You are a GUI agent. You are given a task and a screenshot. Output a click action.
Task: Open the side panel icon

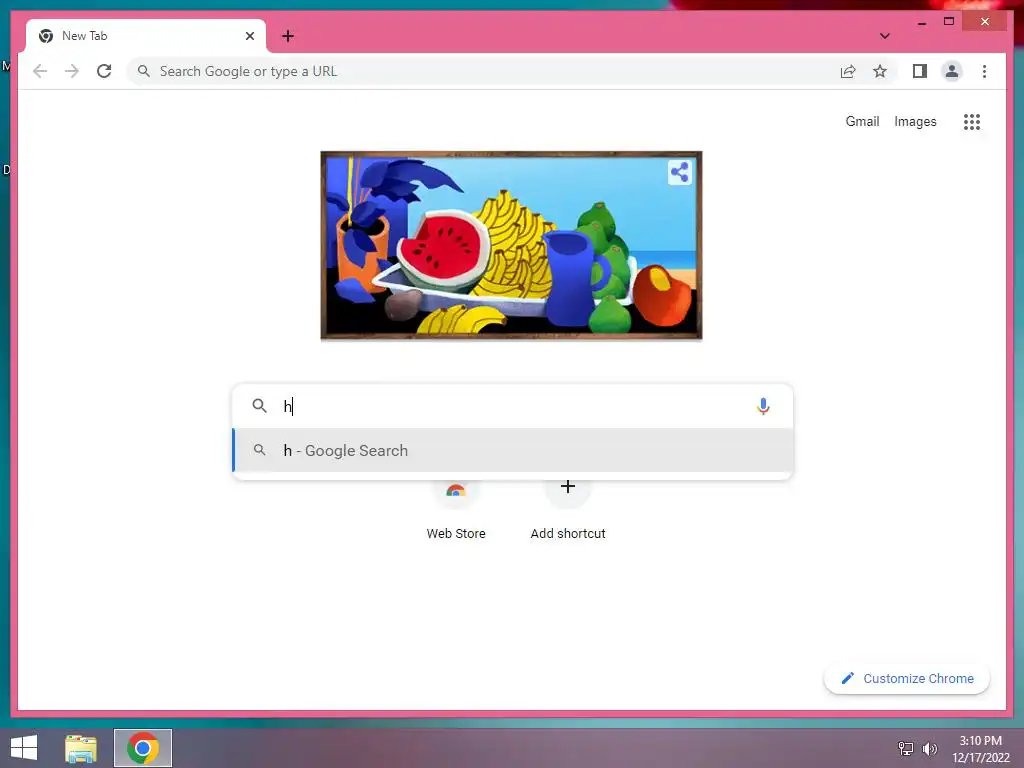(920, 71)
